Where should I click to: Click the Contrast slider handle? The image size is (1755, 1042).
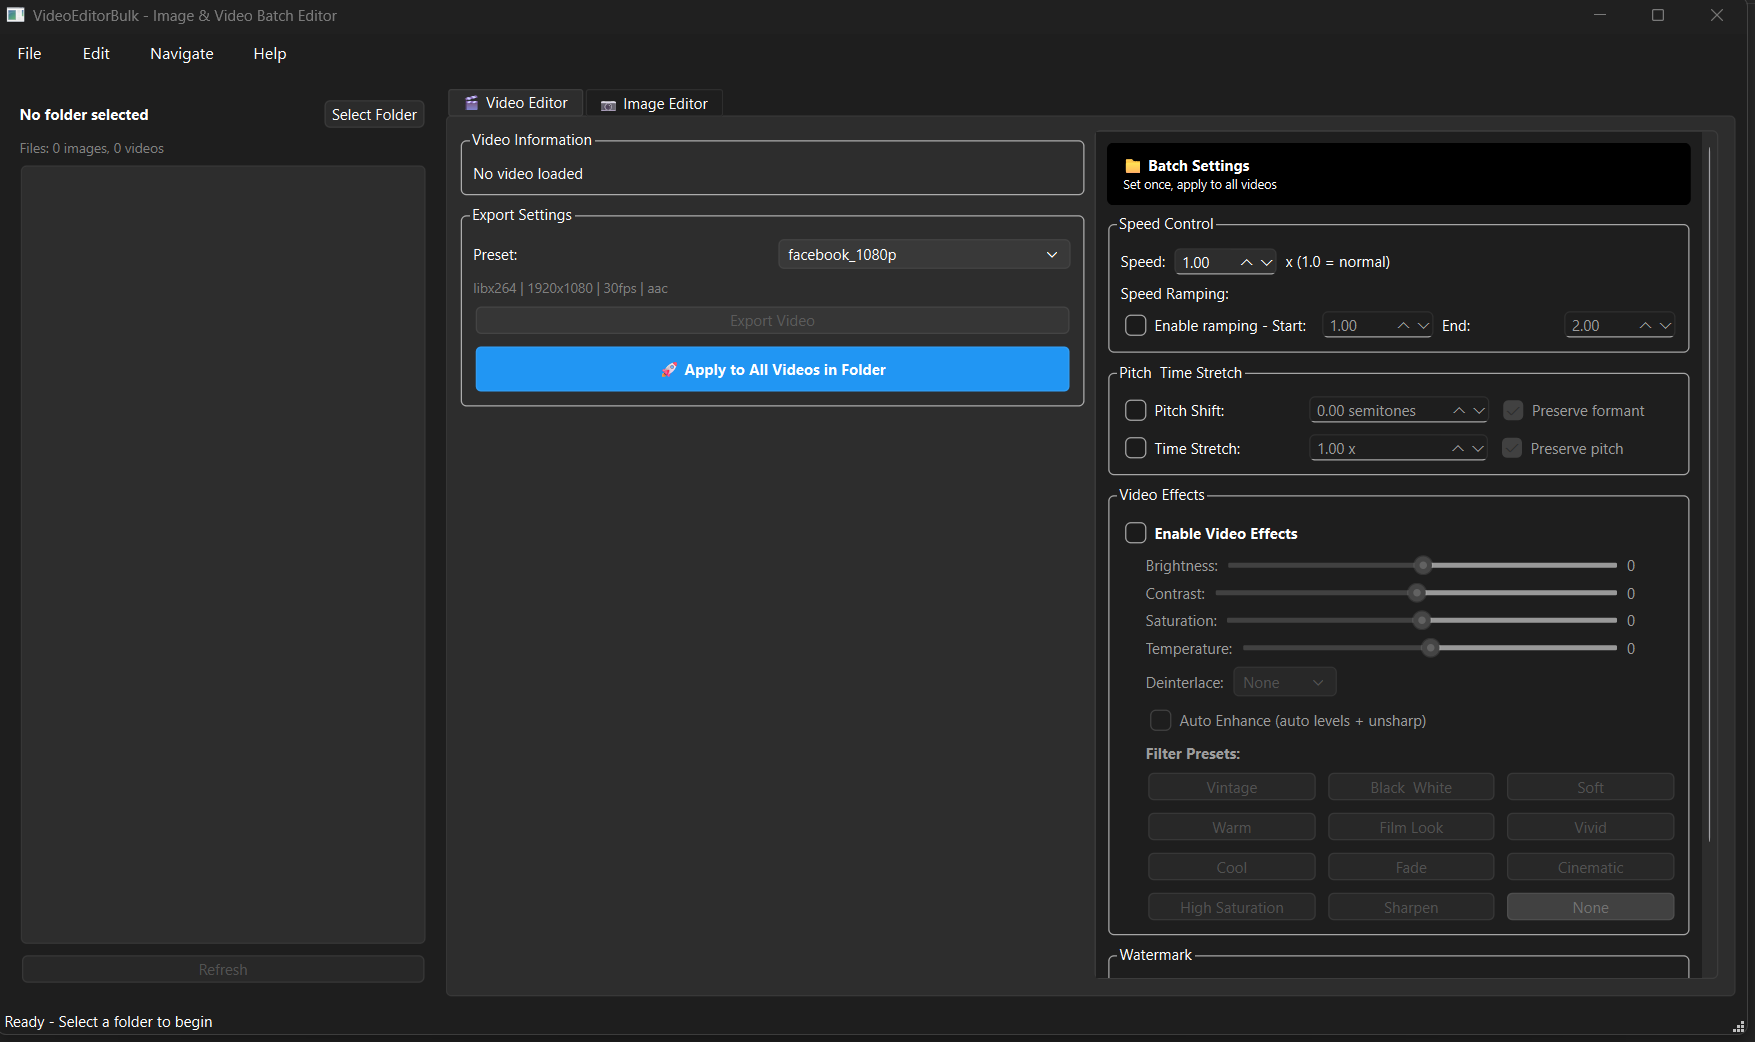1416,594
